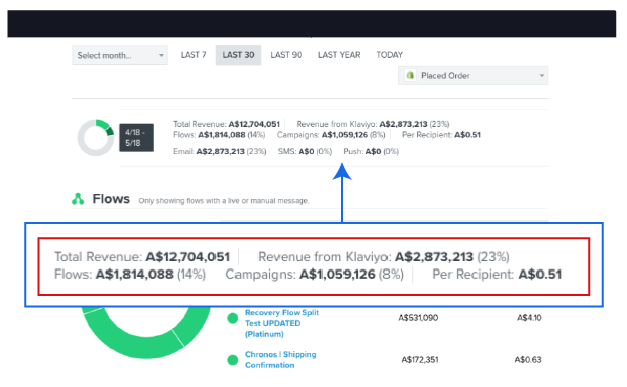Click the A$172,351 revenue value
This screenshot has height=387, width=627.
click(420, 359)
